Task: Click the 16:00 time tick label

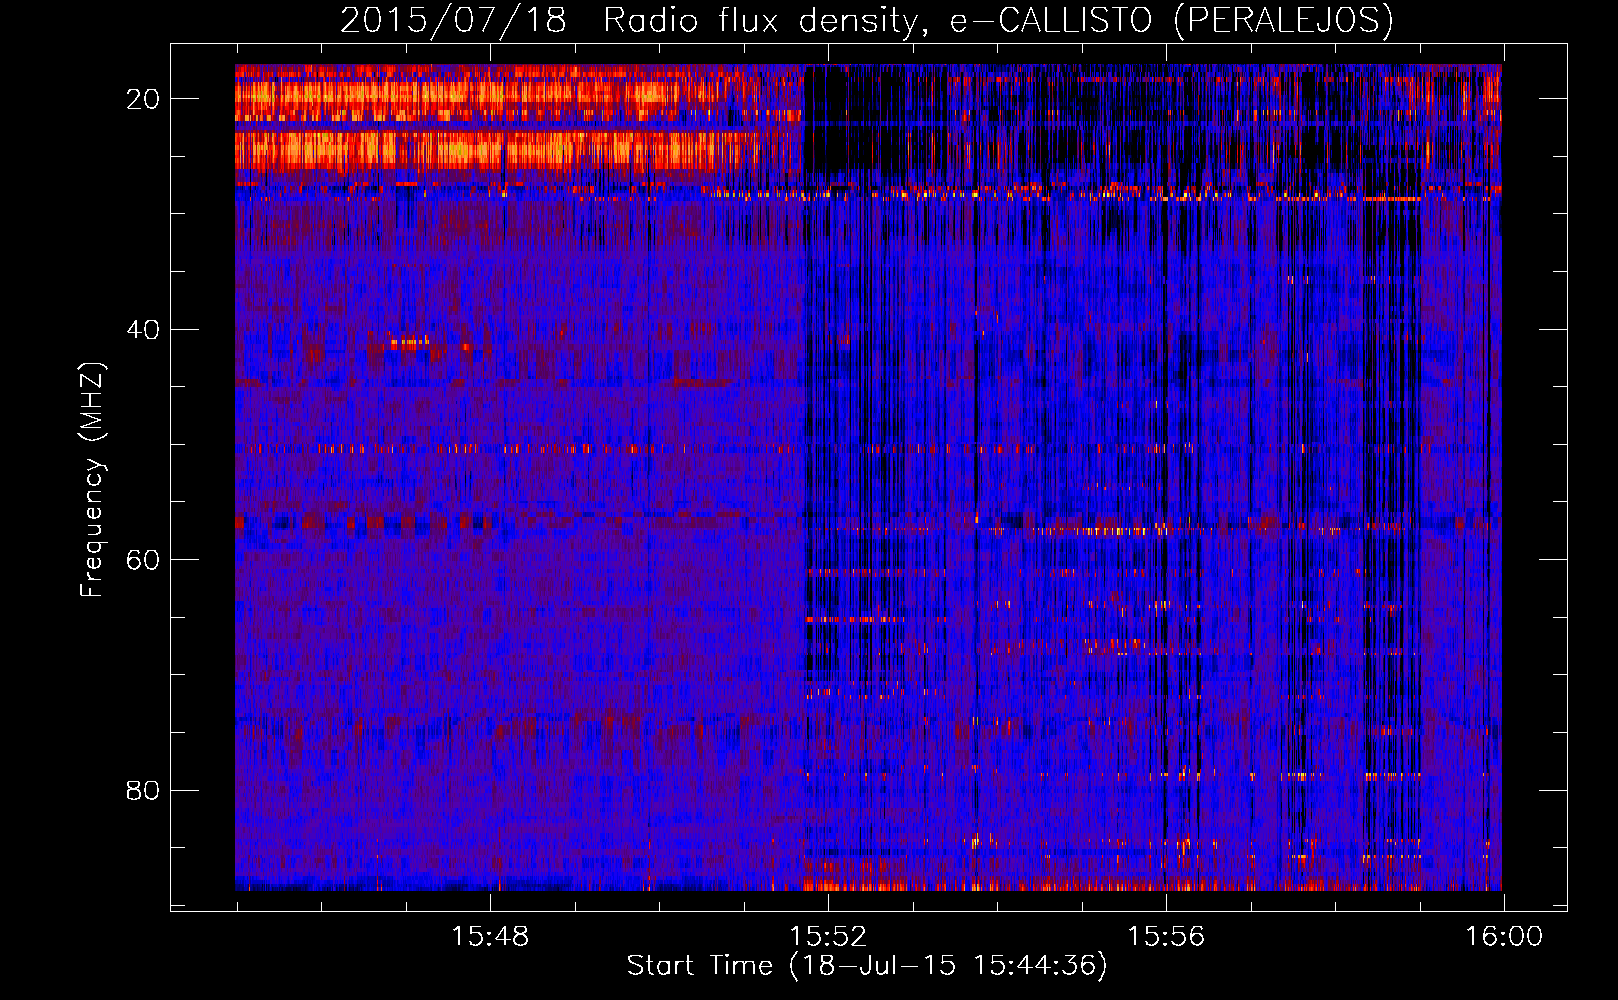Action: click(1504, 937)
